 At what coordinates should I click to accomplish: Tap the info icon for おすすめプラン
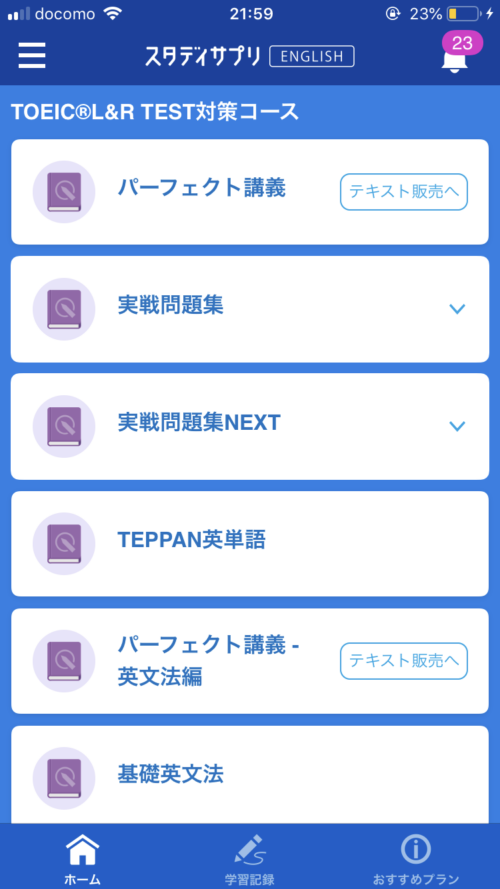416,849
